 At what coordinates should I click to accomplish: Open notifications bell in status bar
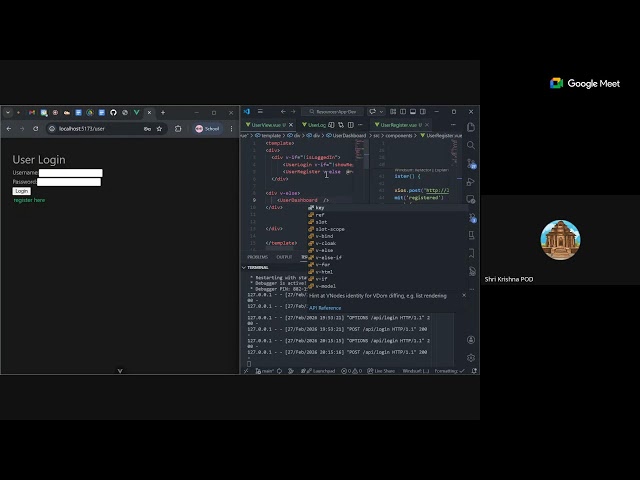(474, 371)
